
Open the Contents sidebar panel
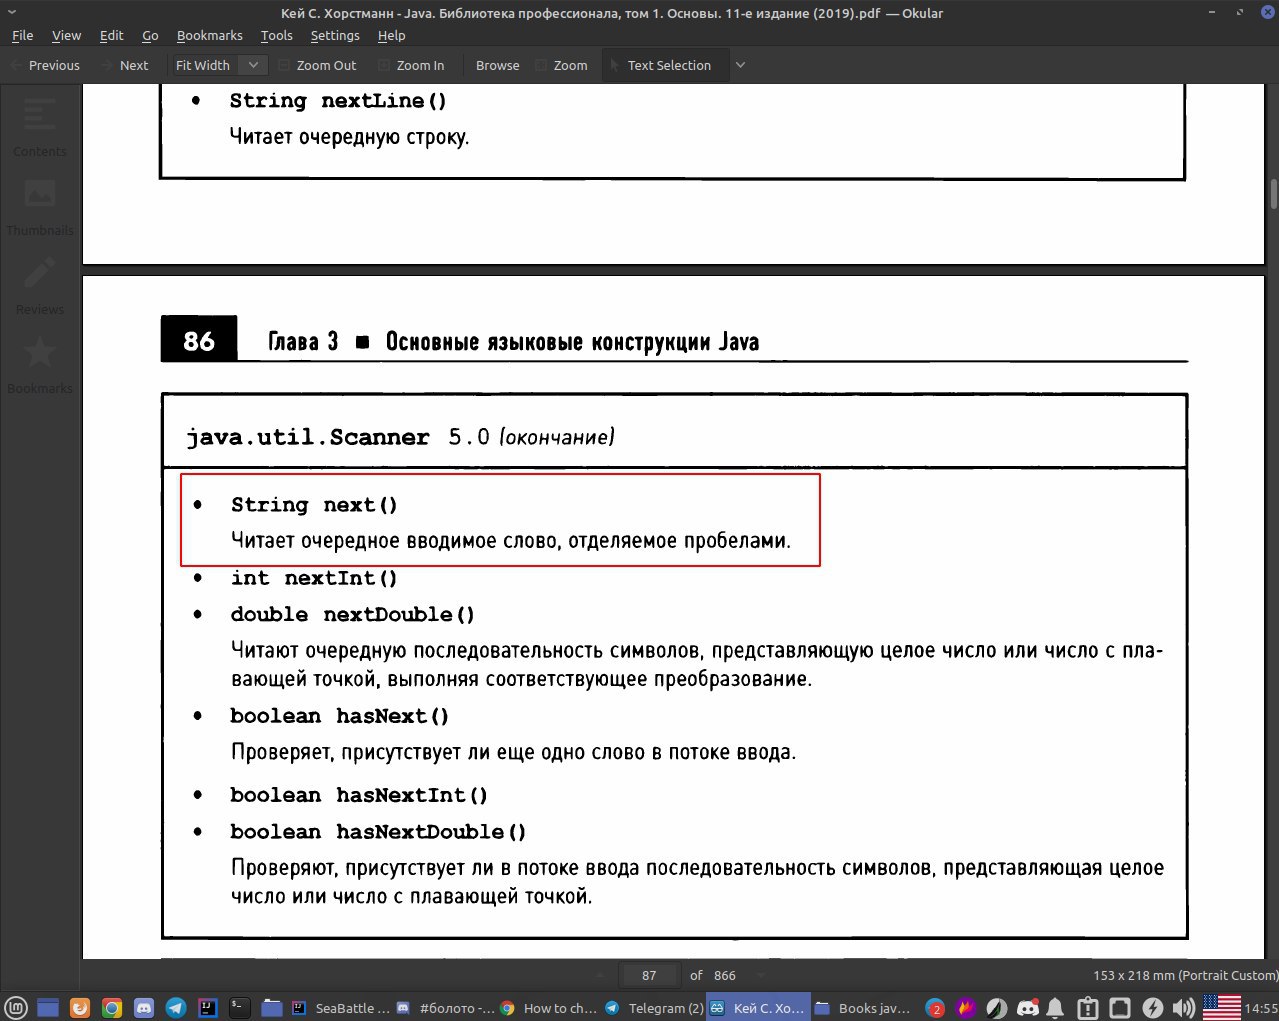pos(40,126)
